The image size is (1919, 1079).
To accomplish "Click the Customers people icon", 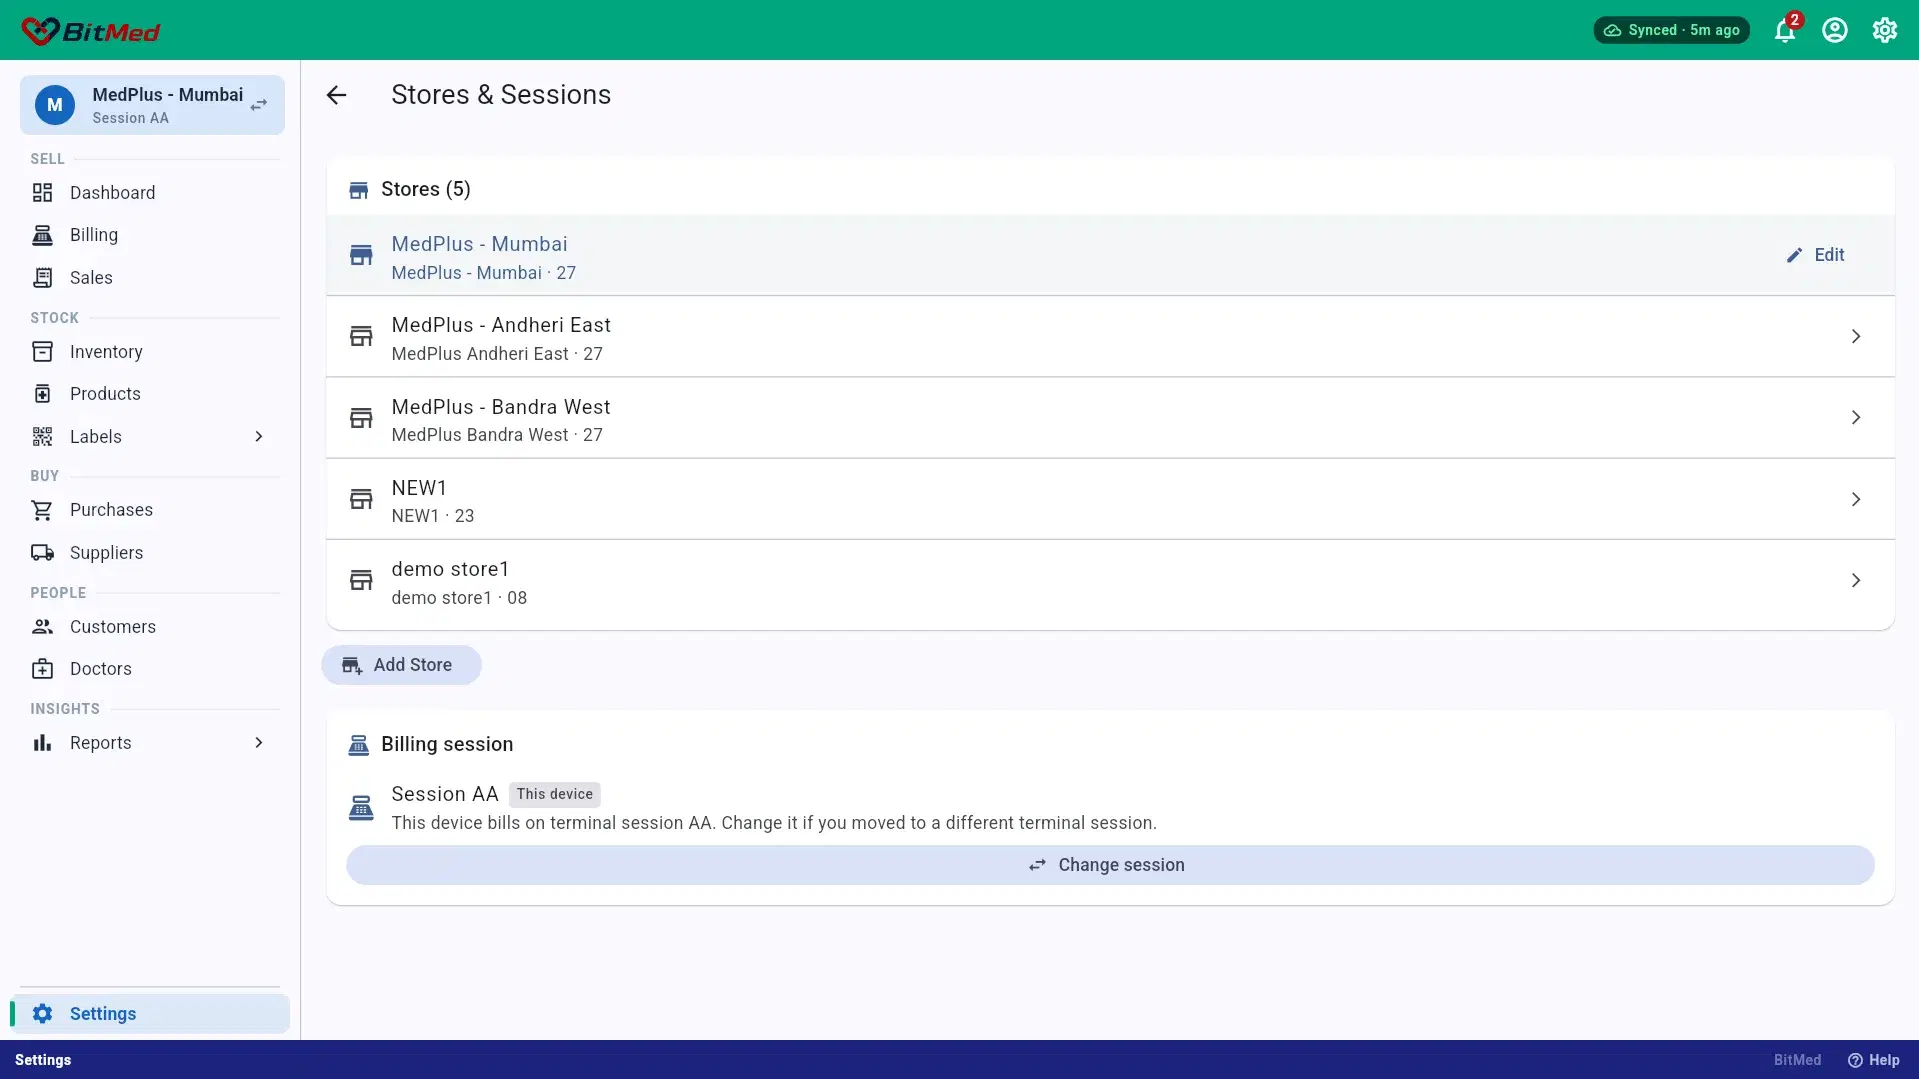I will pos(42,627).
